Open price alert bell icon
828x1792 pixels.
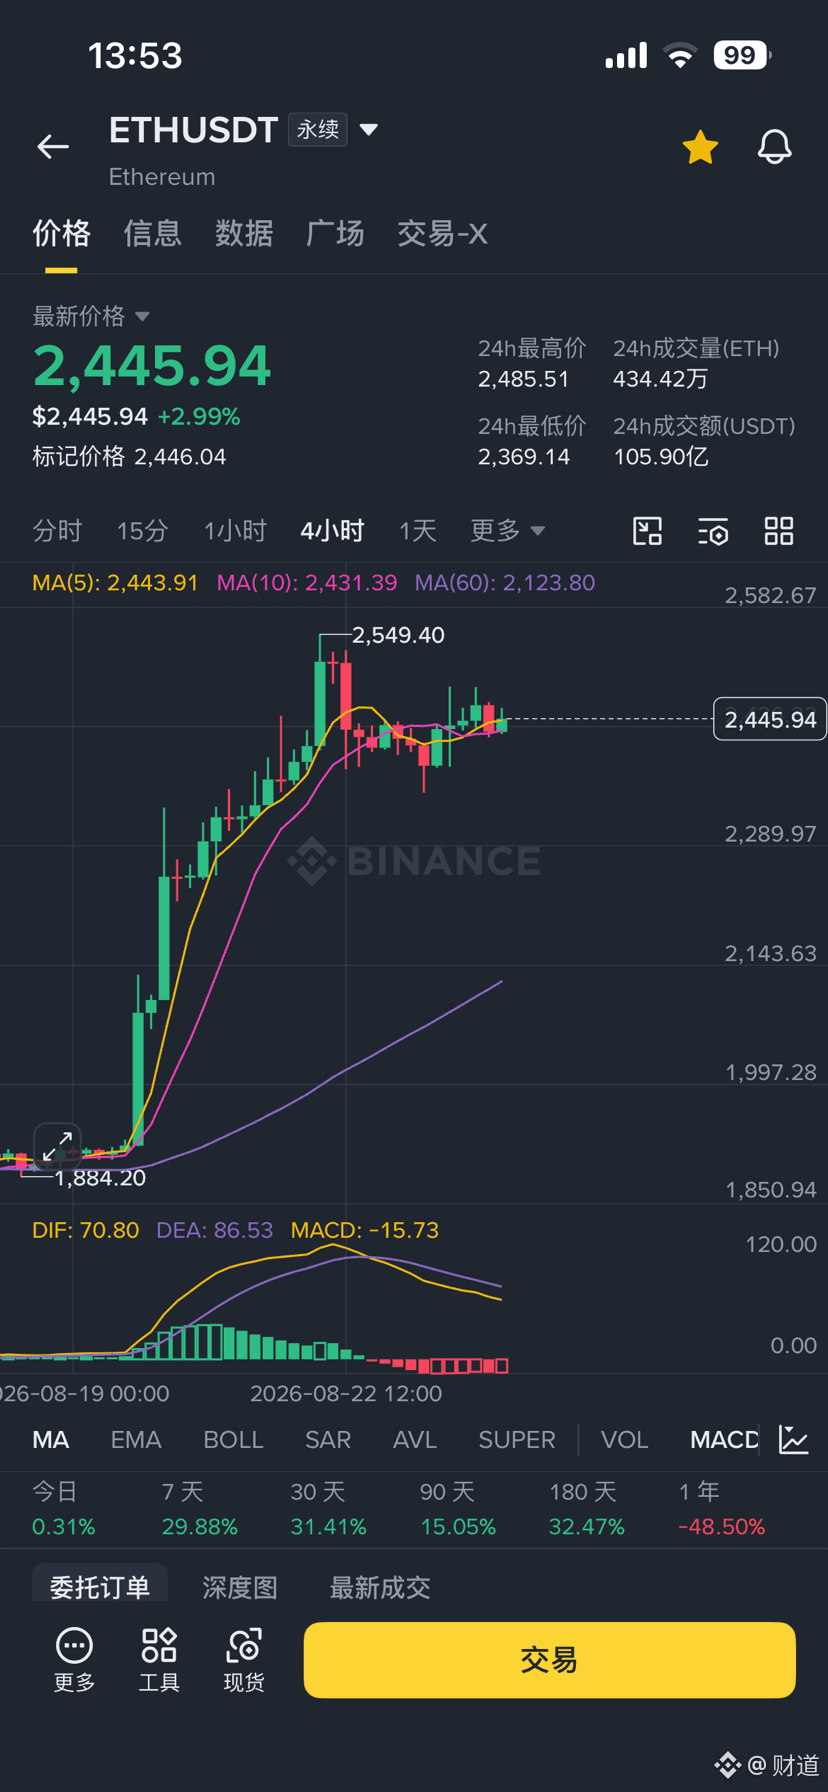(x=774, y=147)
